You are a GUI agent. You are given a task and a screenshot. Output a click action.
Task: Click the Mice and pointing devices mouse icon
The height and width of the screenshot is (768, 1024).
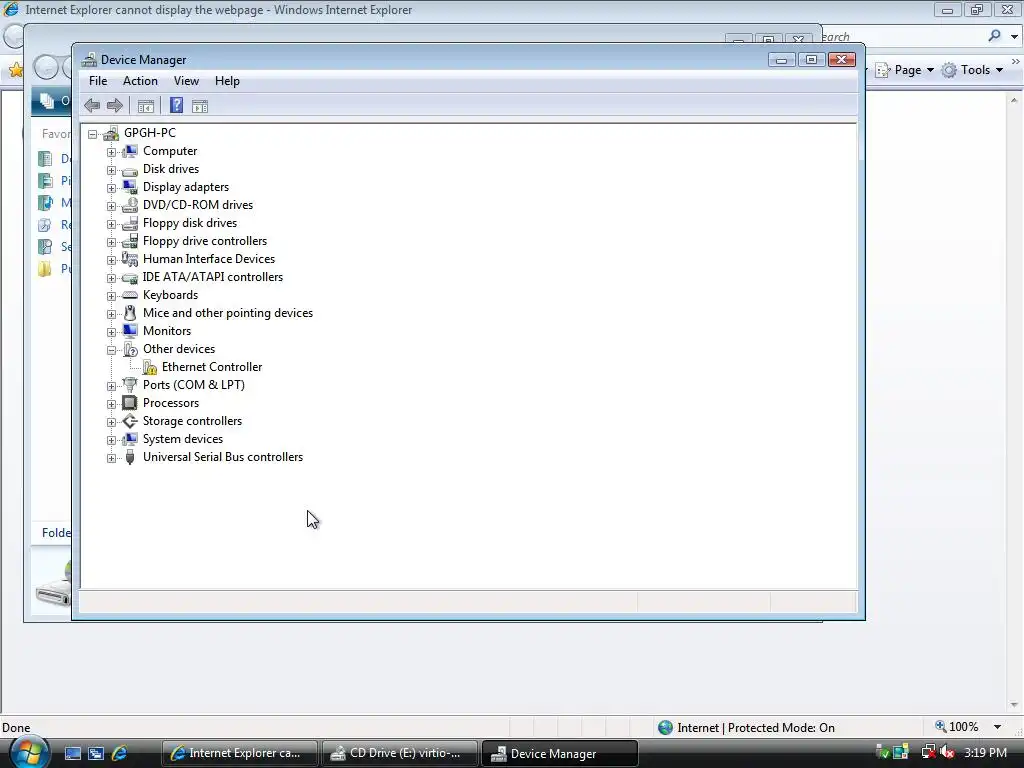130,313
